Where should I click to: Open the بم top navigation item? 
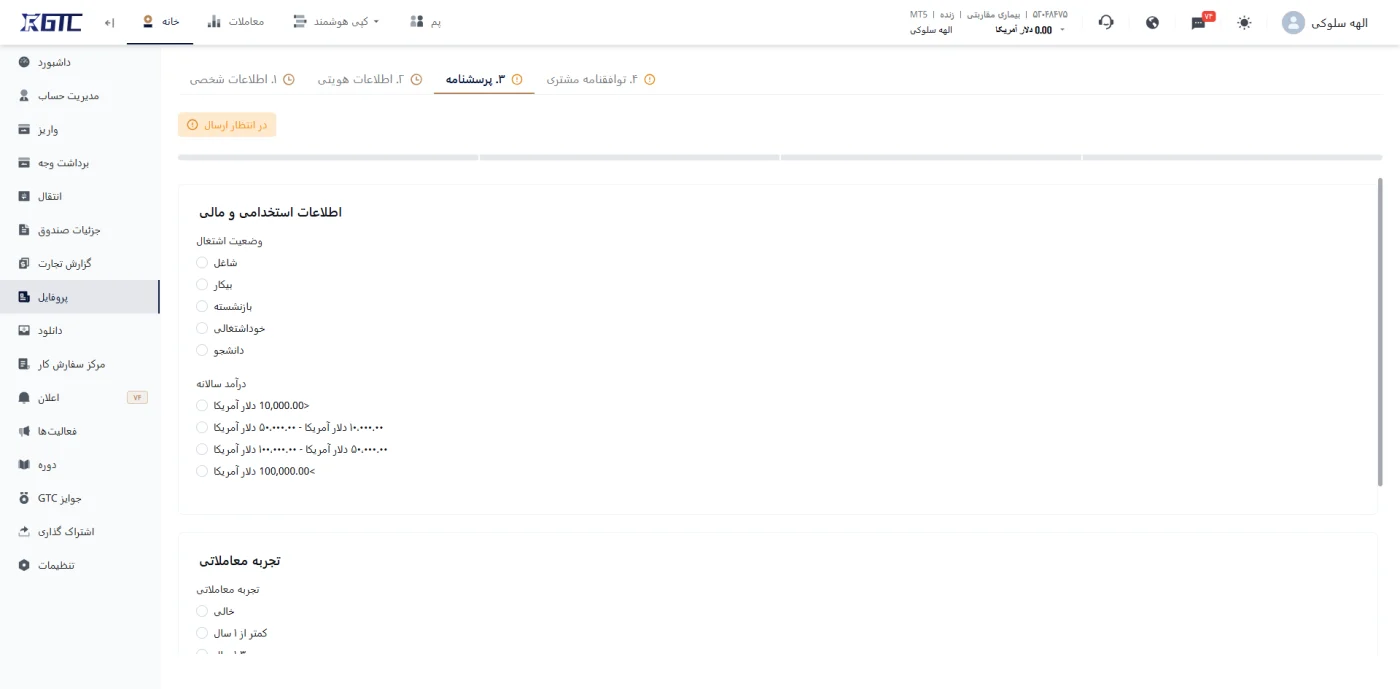click(x=426, y=21)
